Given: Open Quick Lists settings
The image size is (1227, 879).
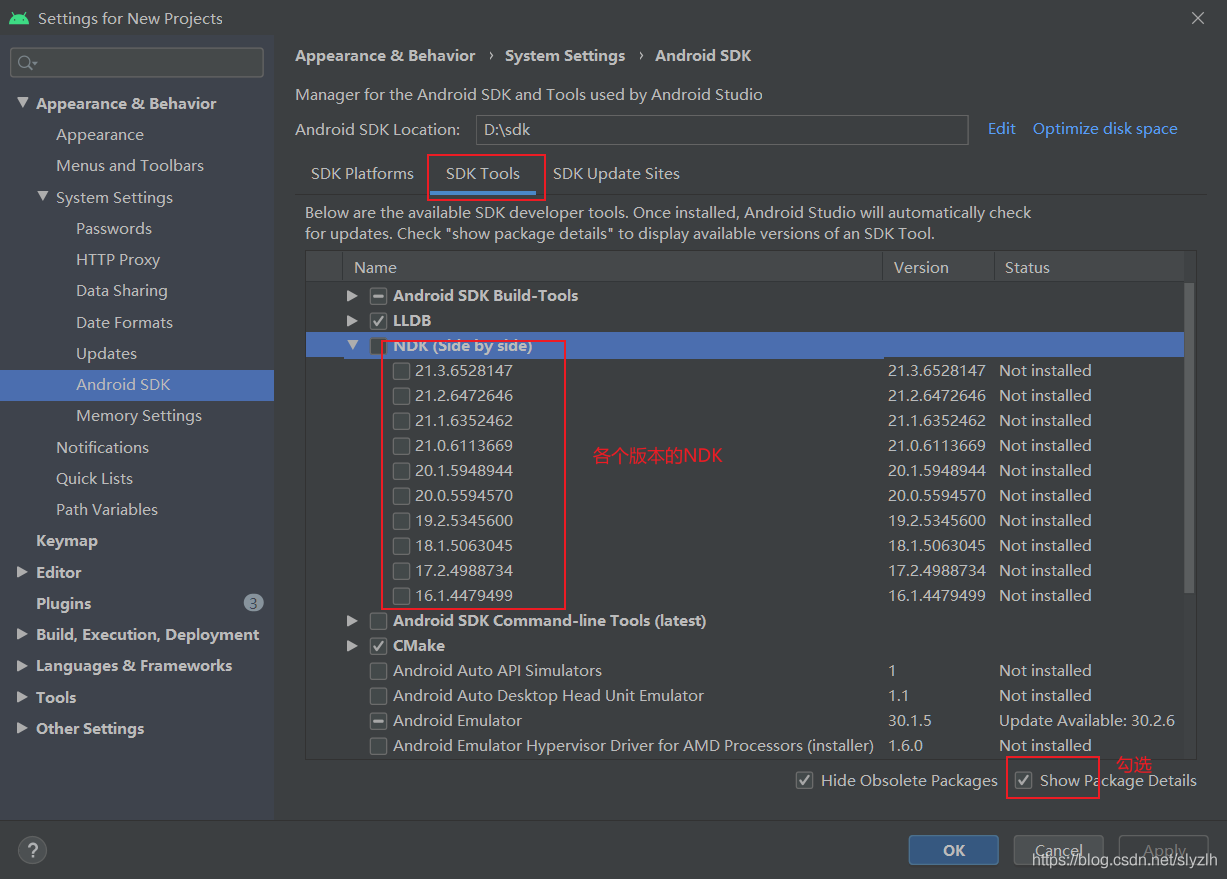Looking at the screenshot, I should point(94,479).
